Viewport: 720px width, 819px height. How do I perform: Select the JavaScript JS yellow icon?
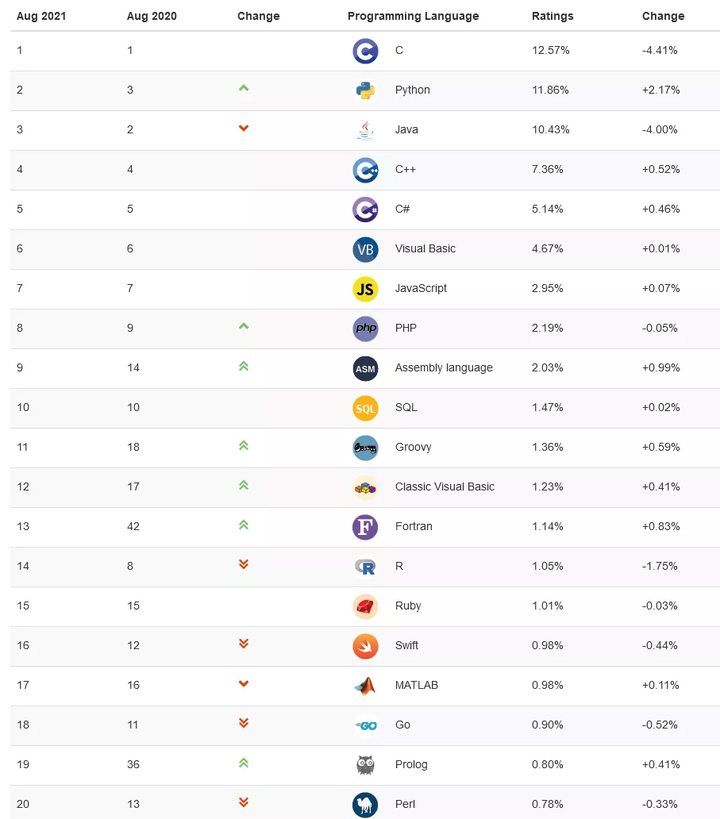click(365, 289)
